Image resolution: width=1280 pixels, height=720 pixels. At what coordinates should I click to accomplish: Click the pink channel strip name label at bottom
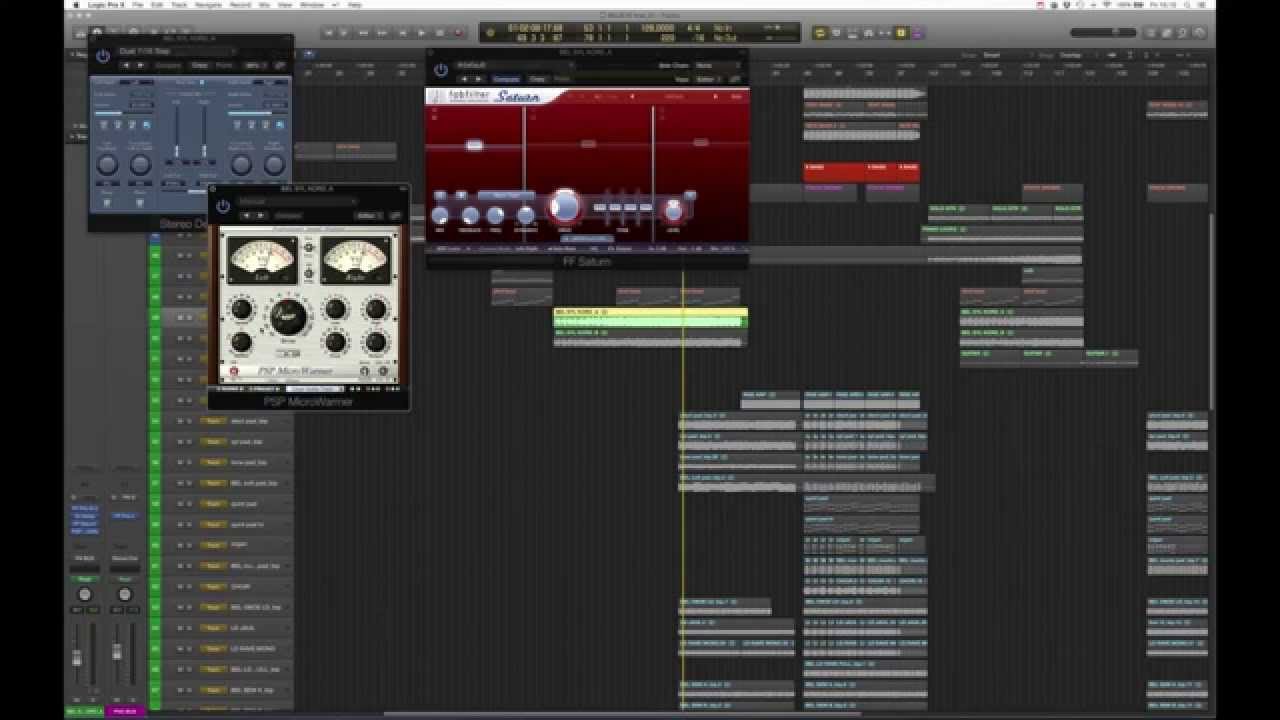pyautogui.click(x=125, y=711)
